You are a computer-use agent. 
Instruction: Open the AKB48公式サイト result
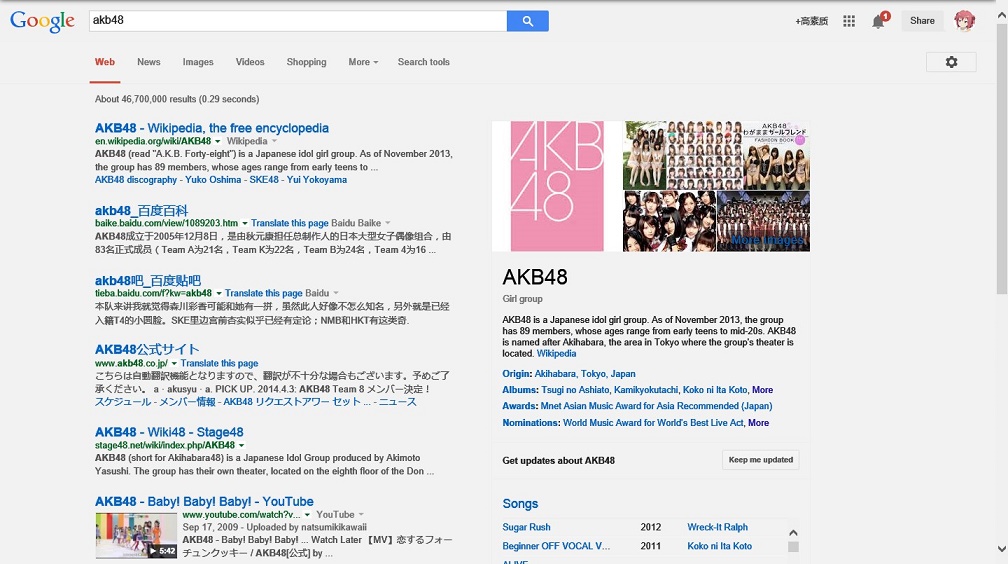147,349
